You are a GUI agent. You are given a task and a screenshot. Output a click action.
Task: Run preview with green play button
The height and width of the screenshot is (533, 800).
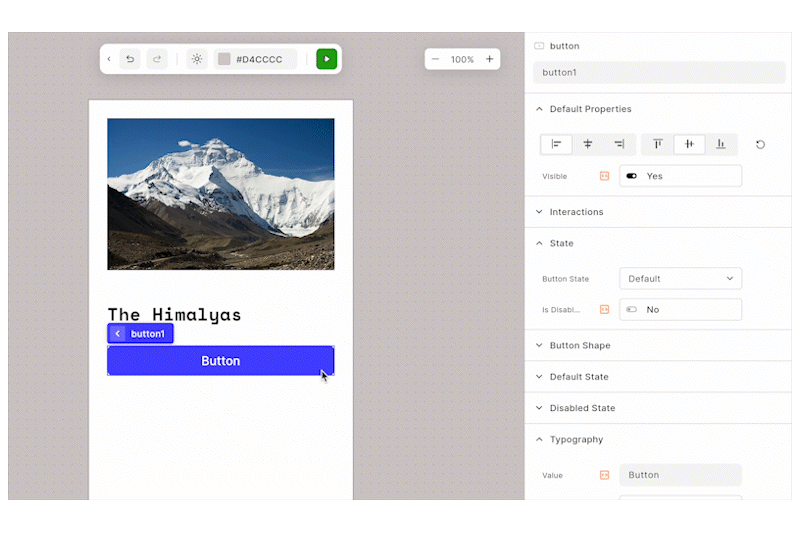point(327,59)
